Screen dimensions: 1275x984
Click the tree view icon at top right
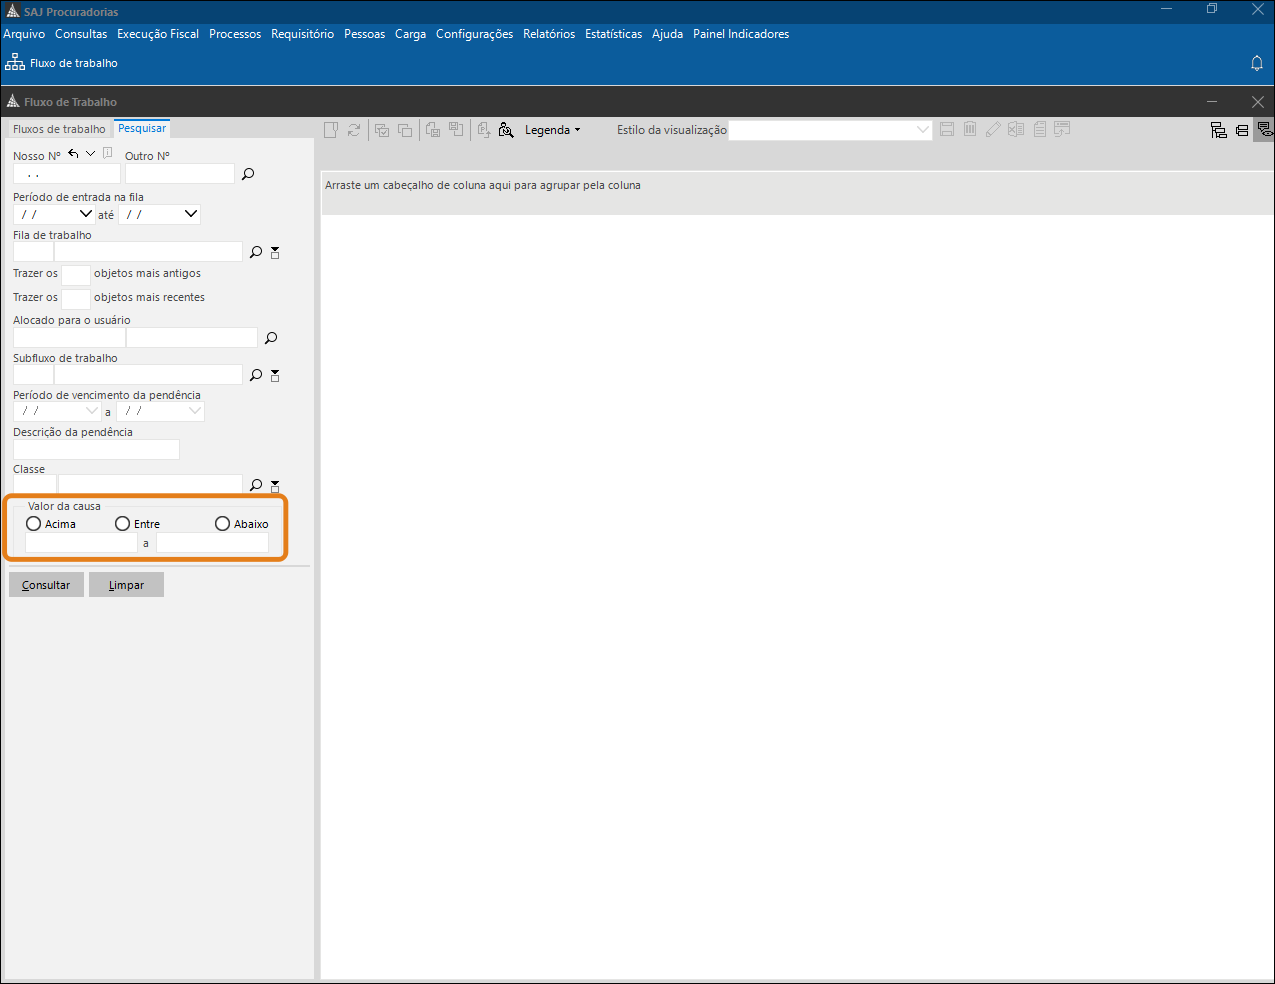click(1218, 130)
